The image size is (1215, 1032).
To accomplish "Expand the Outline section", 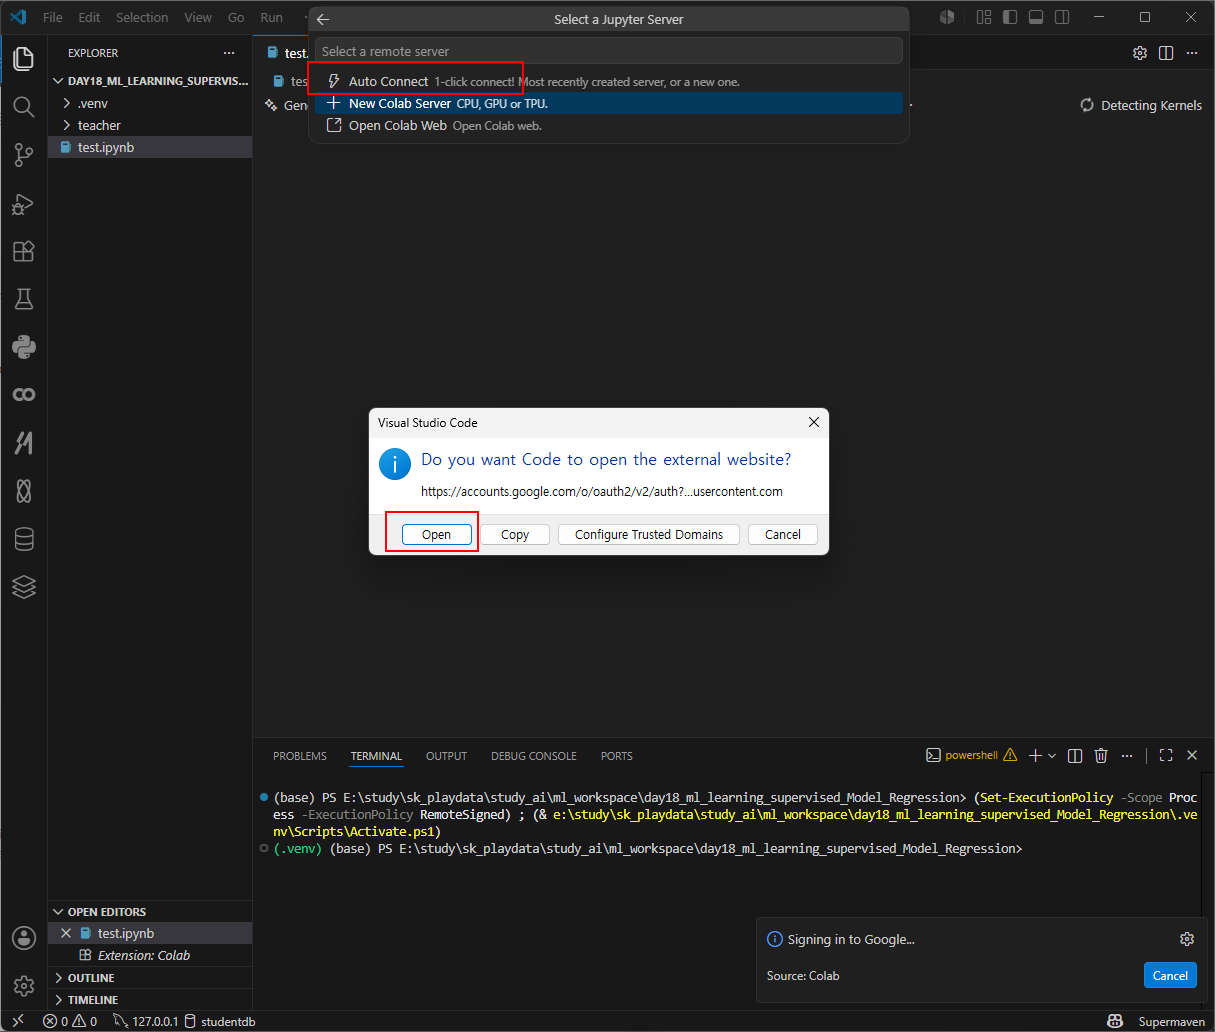I will (x=150, y=977).
